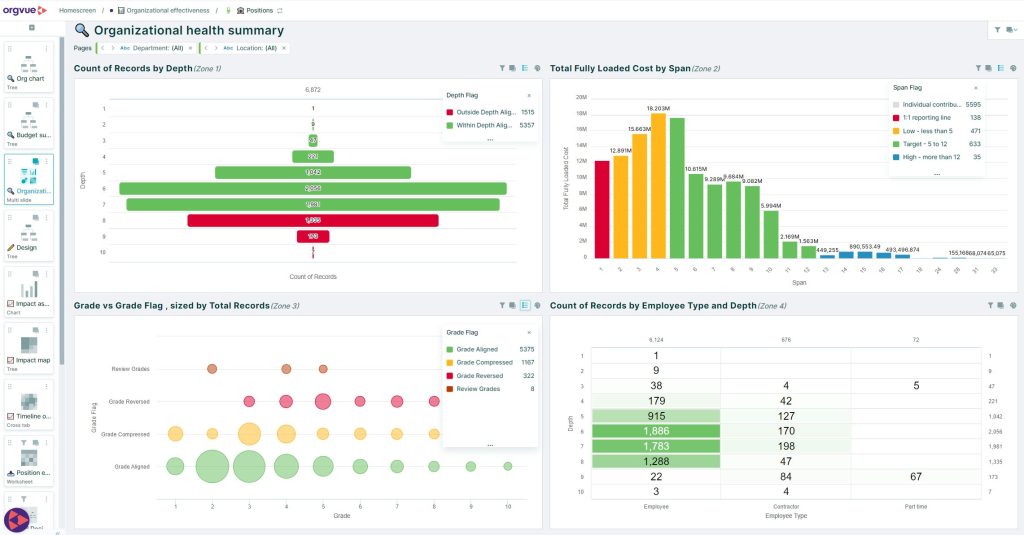Click the green Within Depth Alignment swatch
1024x535 pixels.
[449, 125]
